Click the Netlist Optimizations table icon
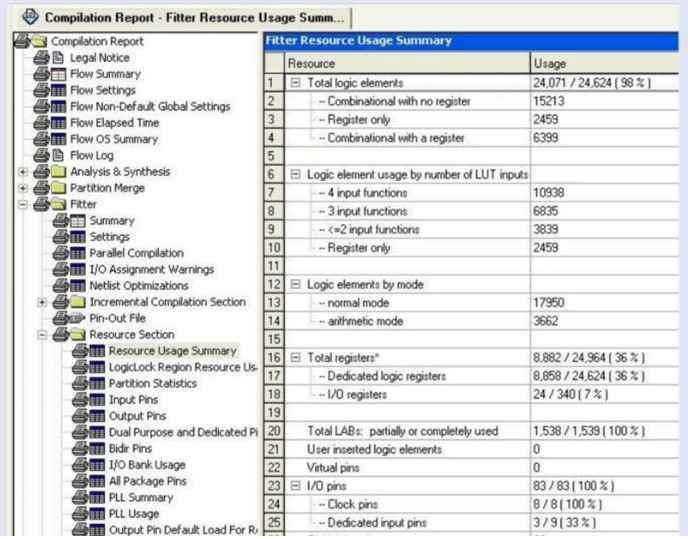688x539 pixels. (78, 286)
